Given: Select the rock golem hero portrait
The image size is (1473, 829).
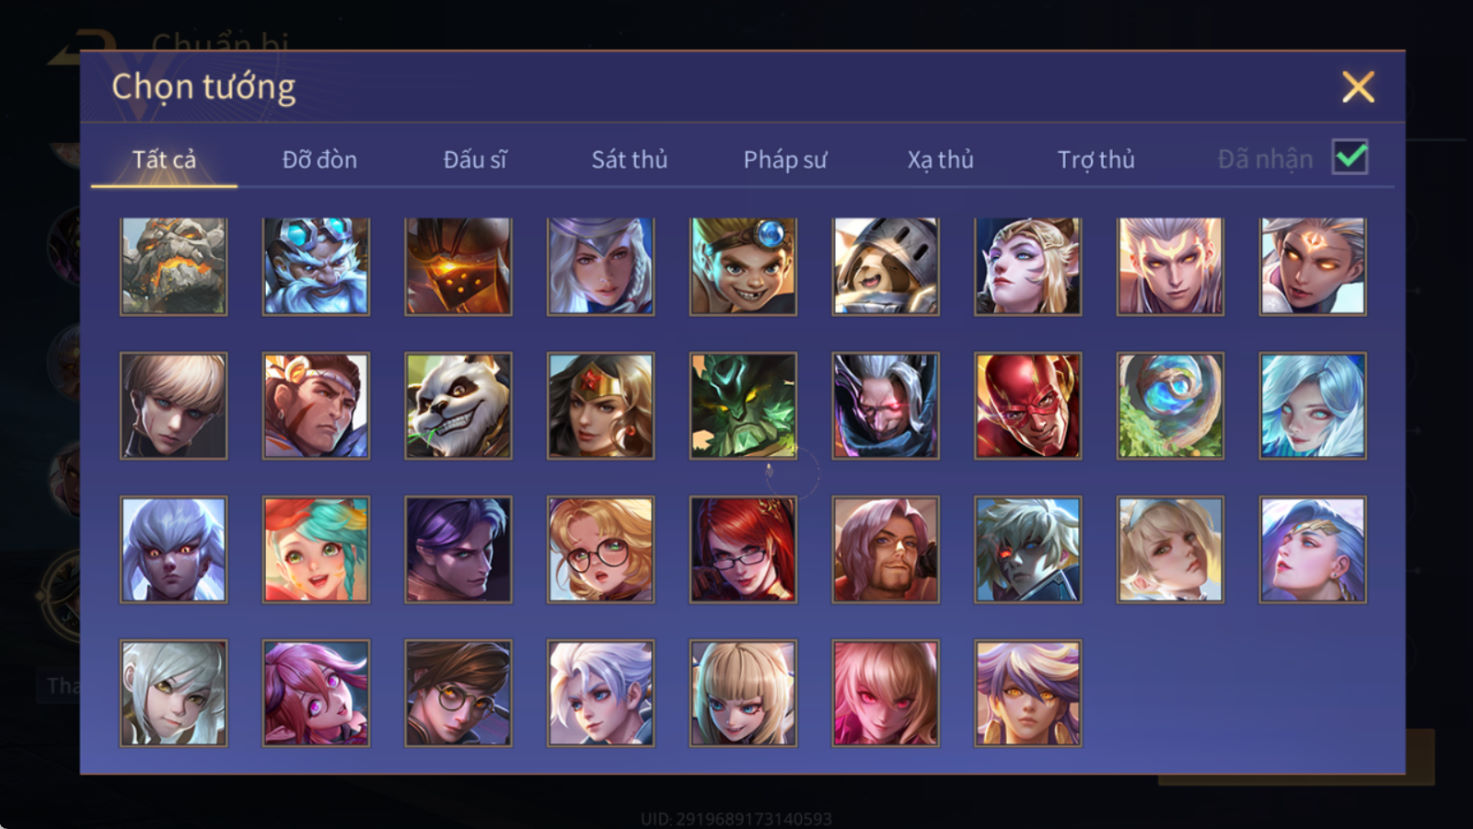Looking at the screenshot, I should tap(173, 266).
